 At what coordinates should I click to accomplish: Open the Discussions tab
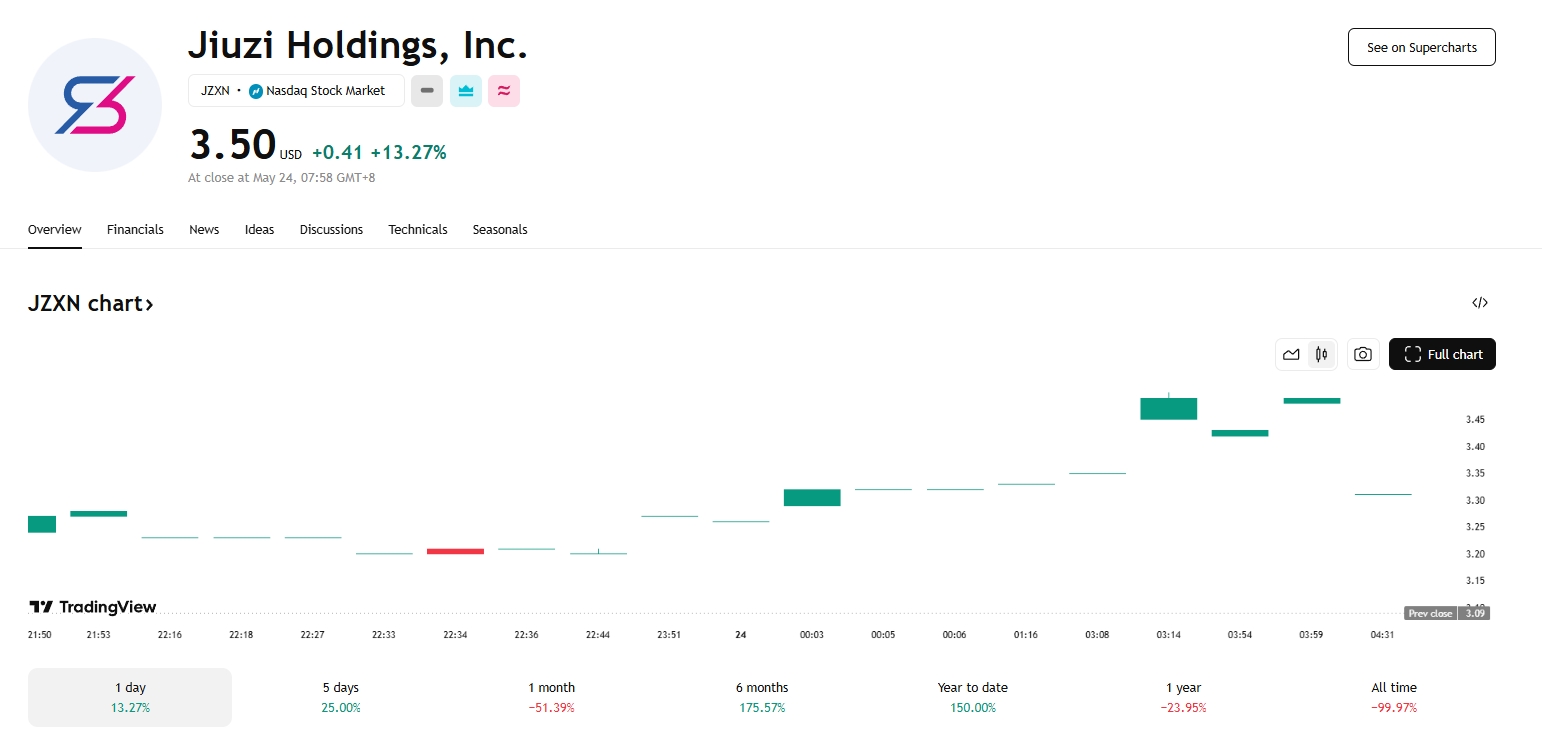pos(331,230)
